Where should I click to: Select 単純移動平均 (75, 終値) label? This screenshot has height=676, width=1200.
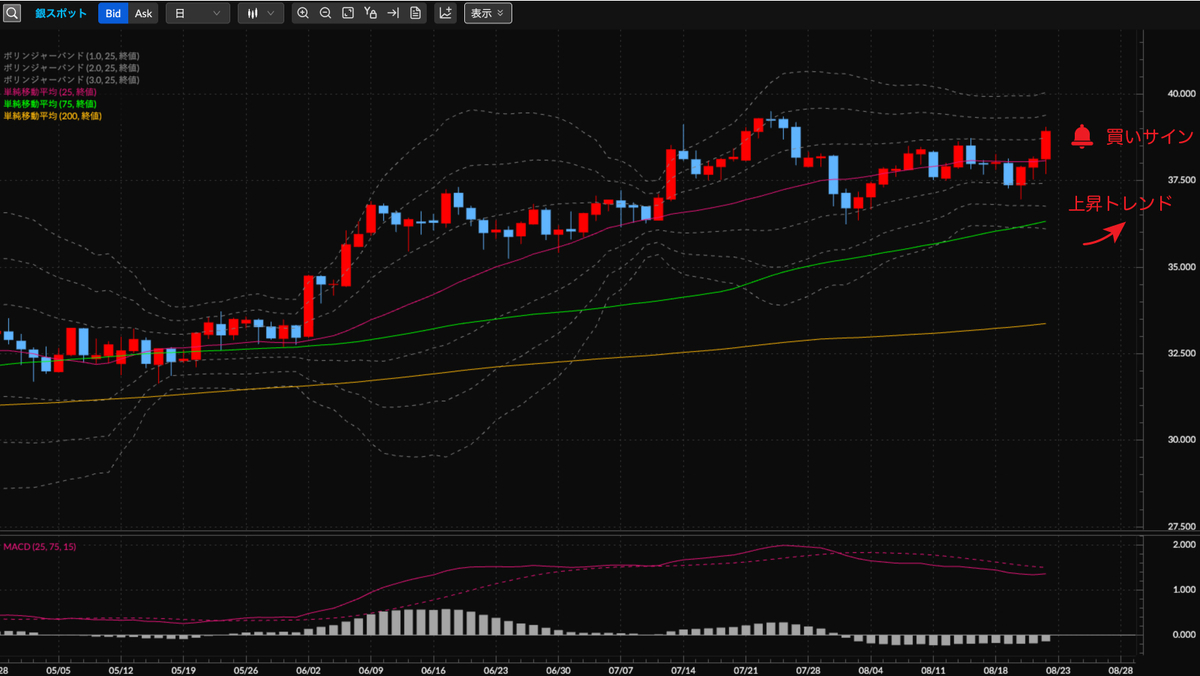coord(50,104)
